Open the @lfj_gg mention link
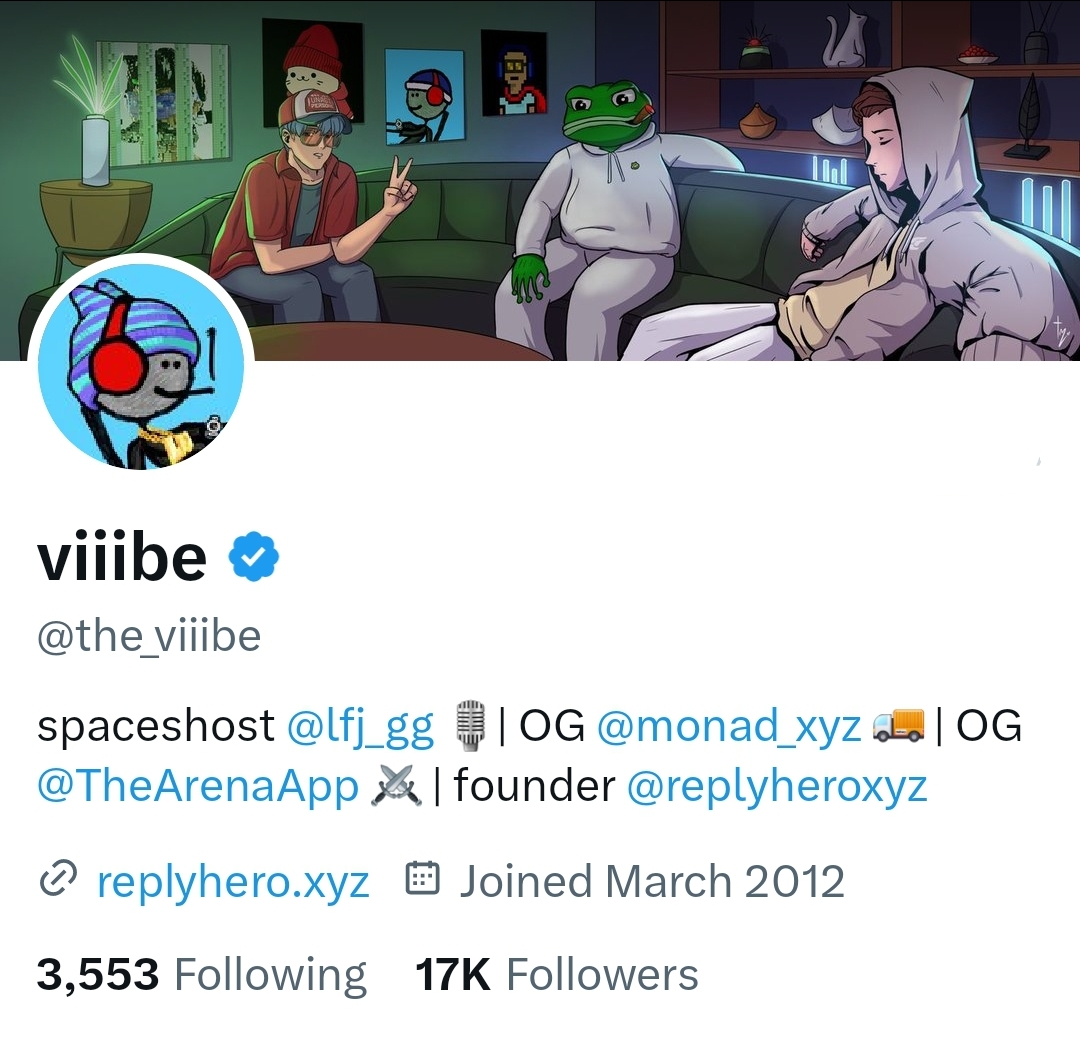Image resolution: width=1080 pixels, height=1040 pixels. pos(360,728)
